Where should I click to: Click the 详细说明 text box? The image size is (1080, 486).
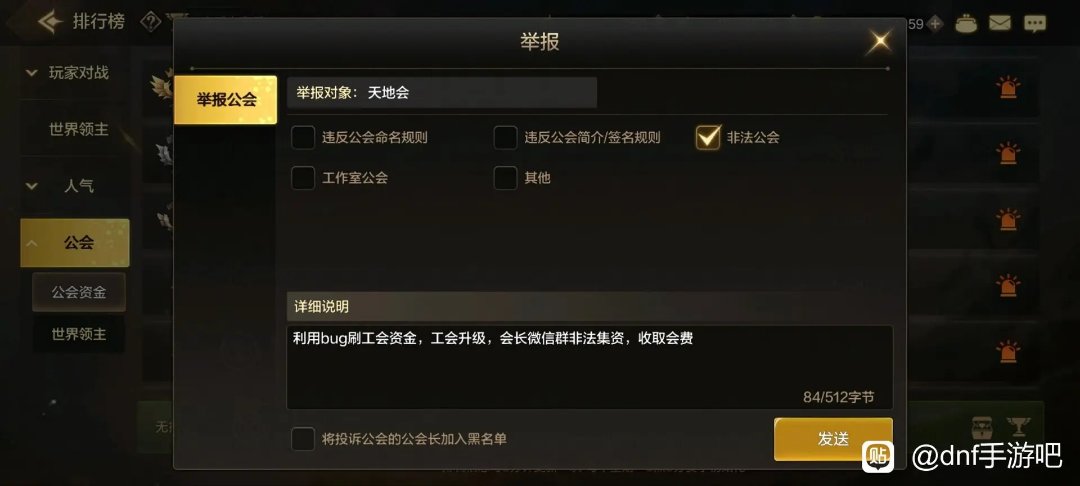click(x=590, y=367)
